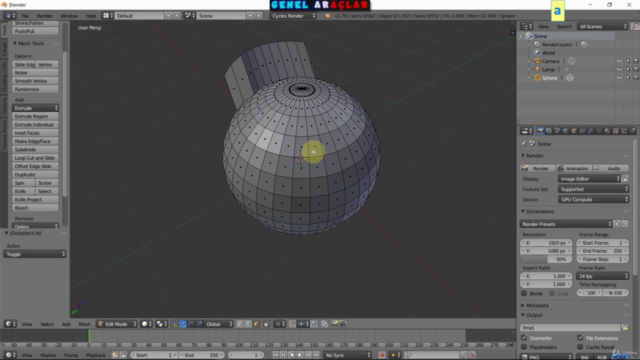Toggle the Cache Result checkbox
Viewport: 640px width, 360px height.
[x=580, y=347]
